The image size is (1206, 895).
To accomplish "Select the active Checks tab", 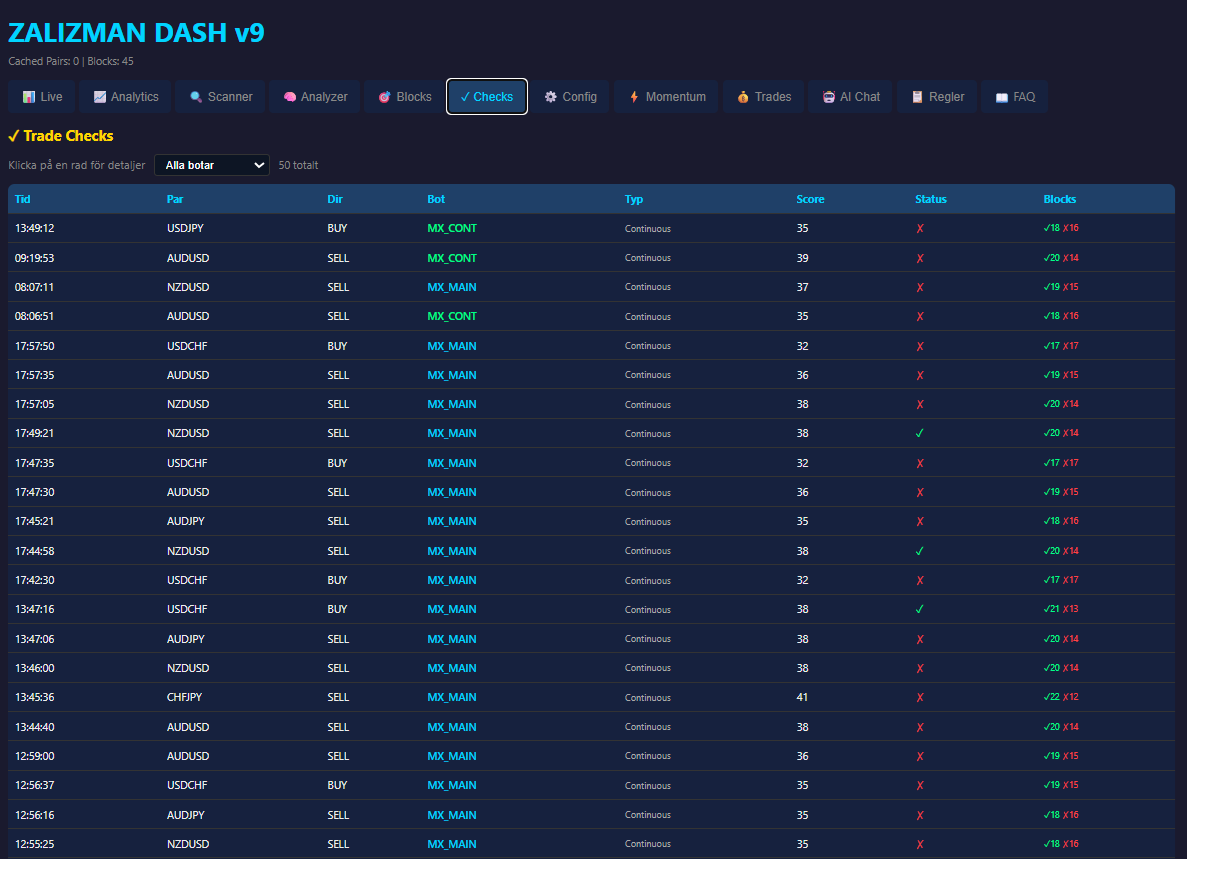I will [x=487, y=97].
